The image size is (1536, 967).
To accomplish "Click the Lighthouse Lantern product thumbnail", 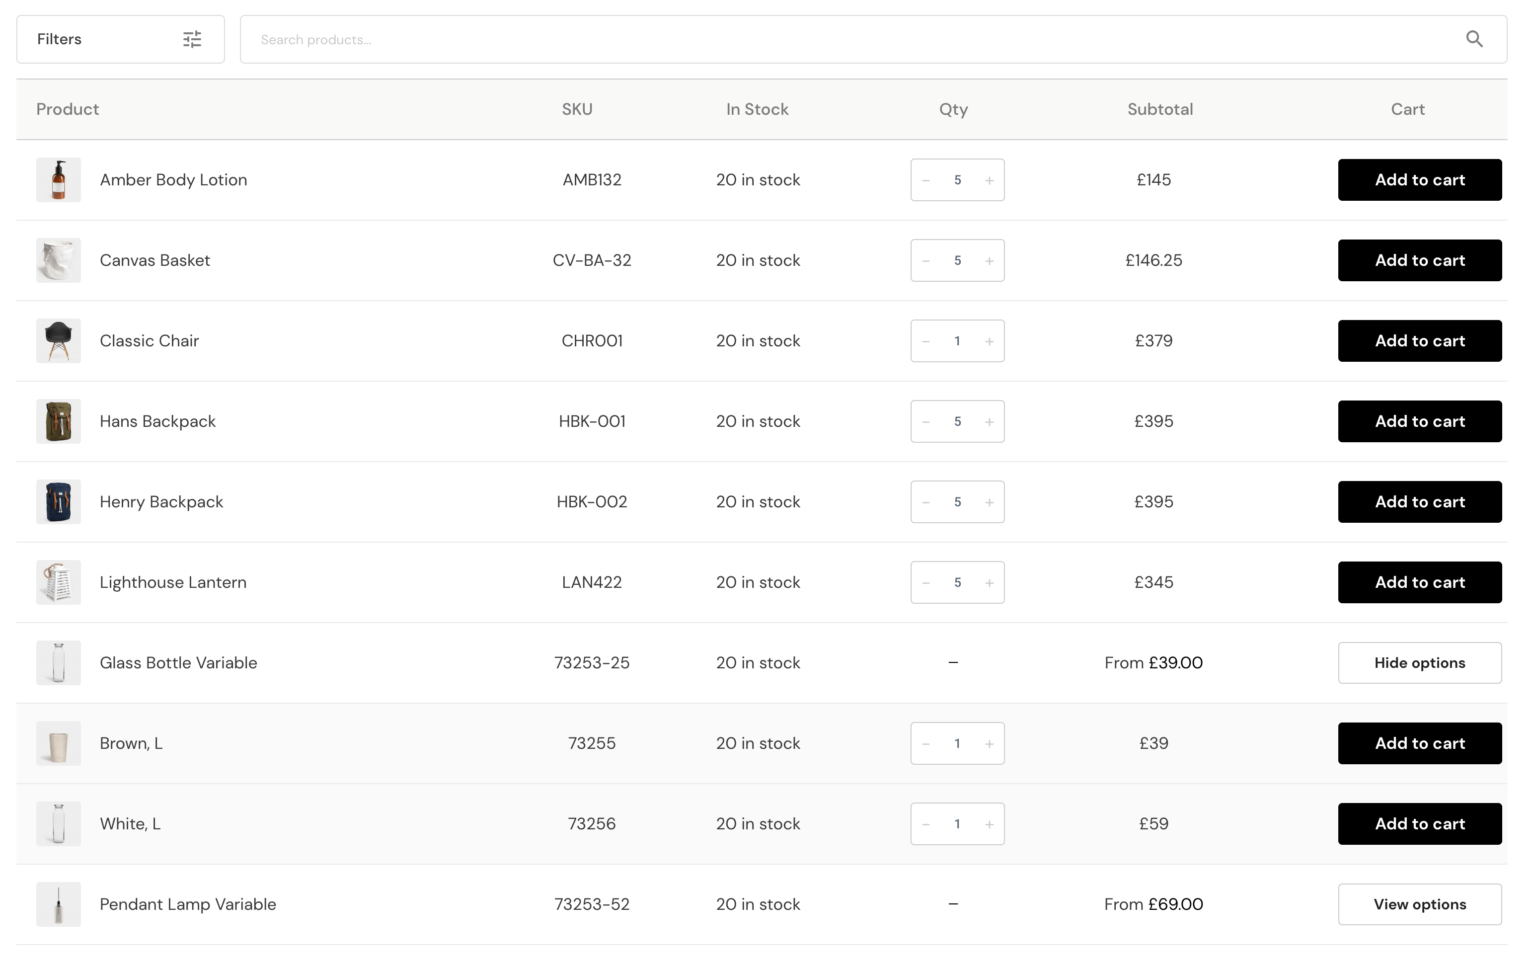I will 58,582.
